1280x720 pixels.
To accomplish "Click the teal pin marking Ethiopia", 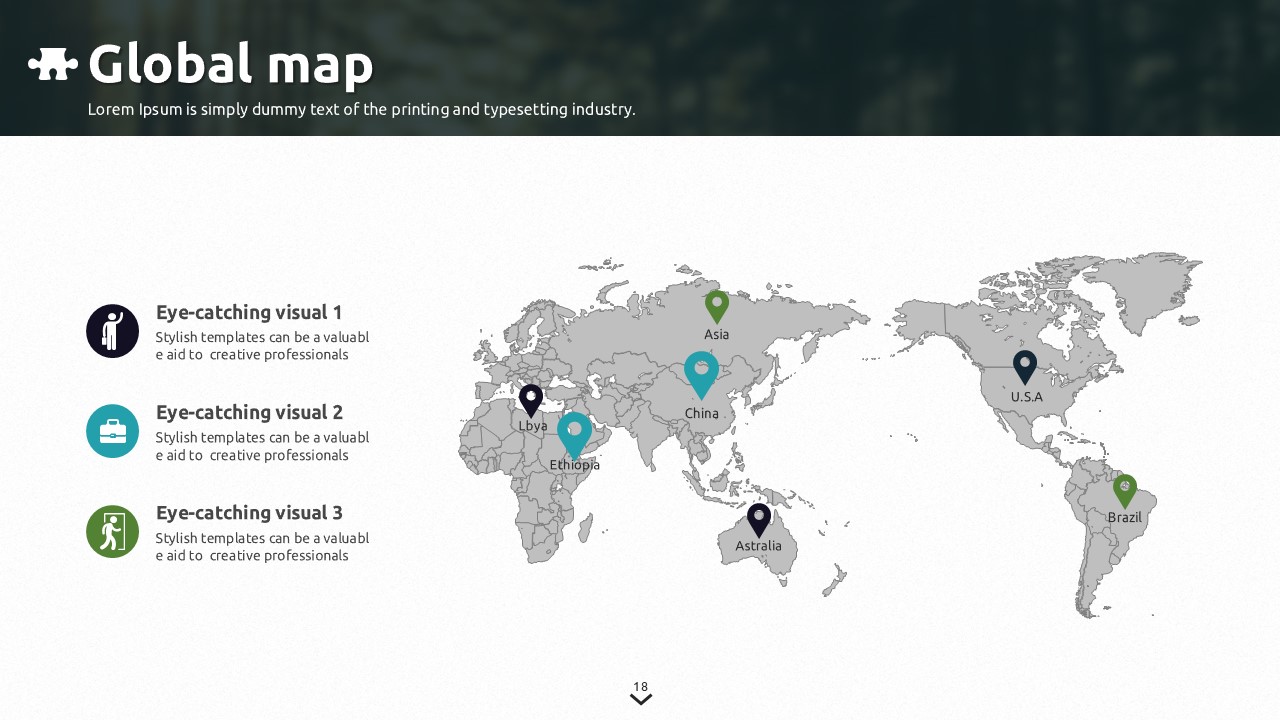I will point(574,433).
